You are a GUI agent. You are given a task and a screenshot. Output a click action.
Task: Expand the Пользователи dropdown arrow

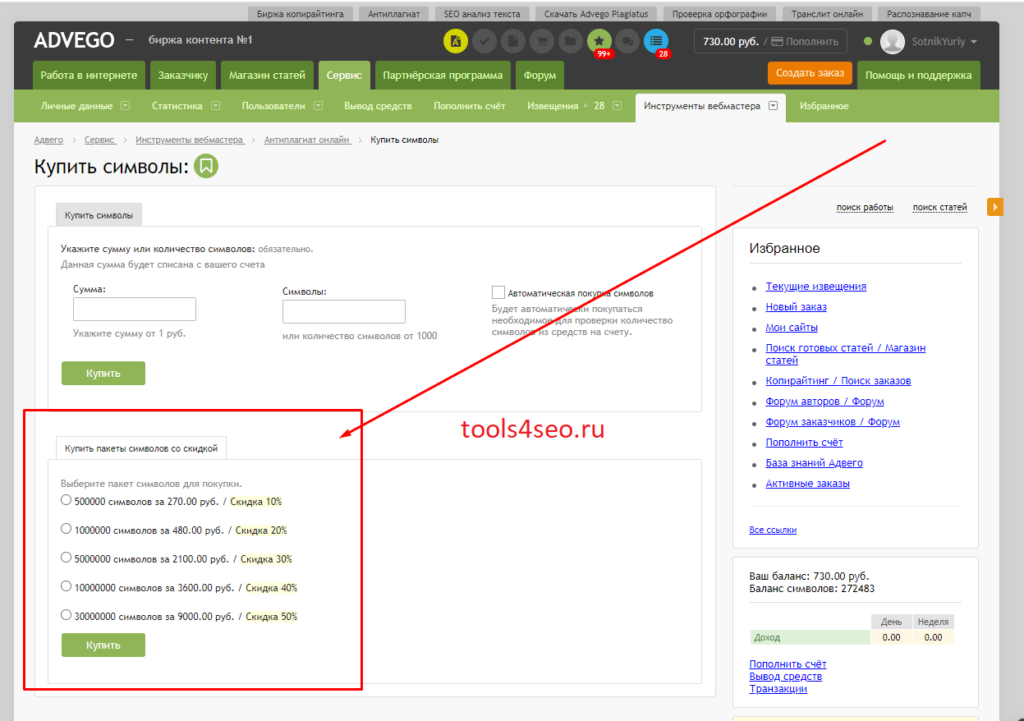(318, 106)
